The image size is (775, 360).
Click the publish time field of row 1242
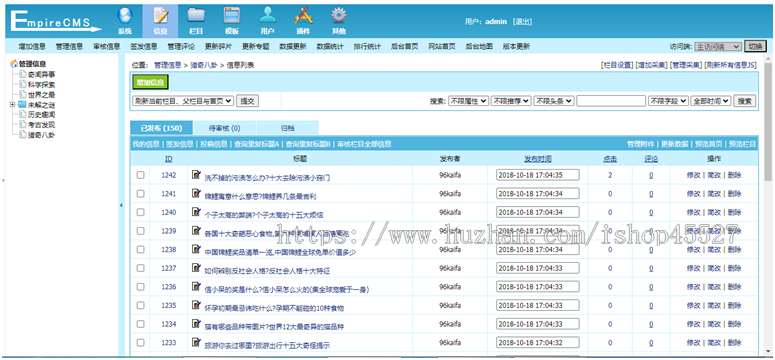coord(538,175)
